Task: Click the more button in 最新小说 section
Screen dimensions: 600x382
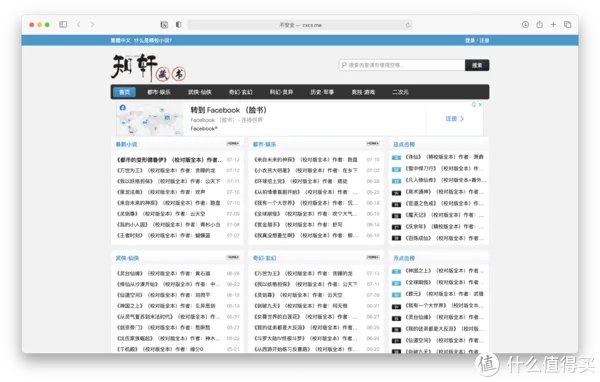Action: pos(233,144)
